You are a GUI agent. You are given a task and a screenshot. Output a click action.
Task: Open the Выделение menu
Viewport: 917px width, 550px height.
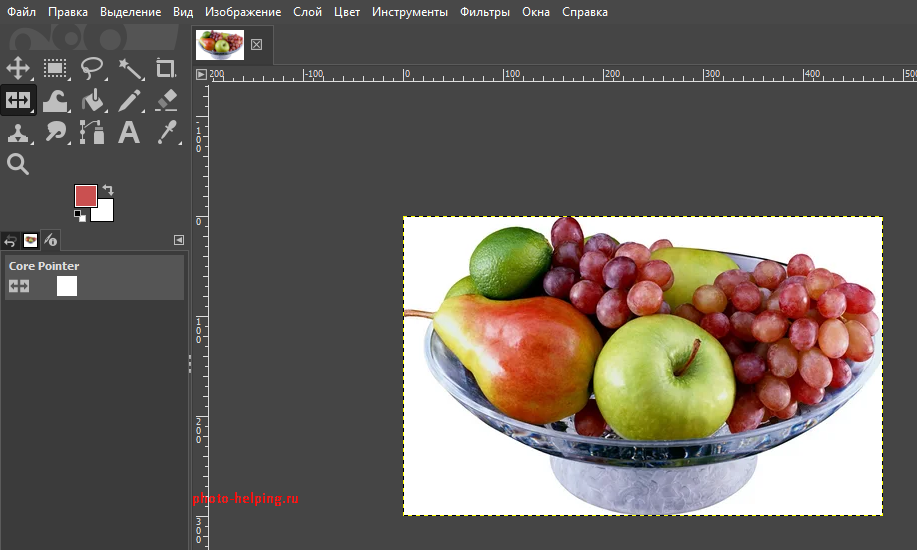point(130,12)
